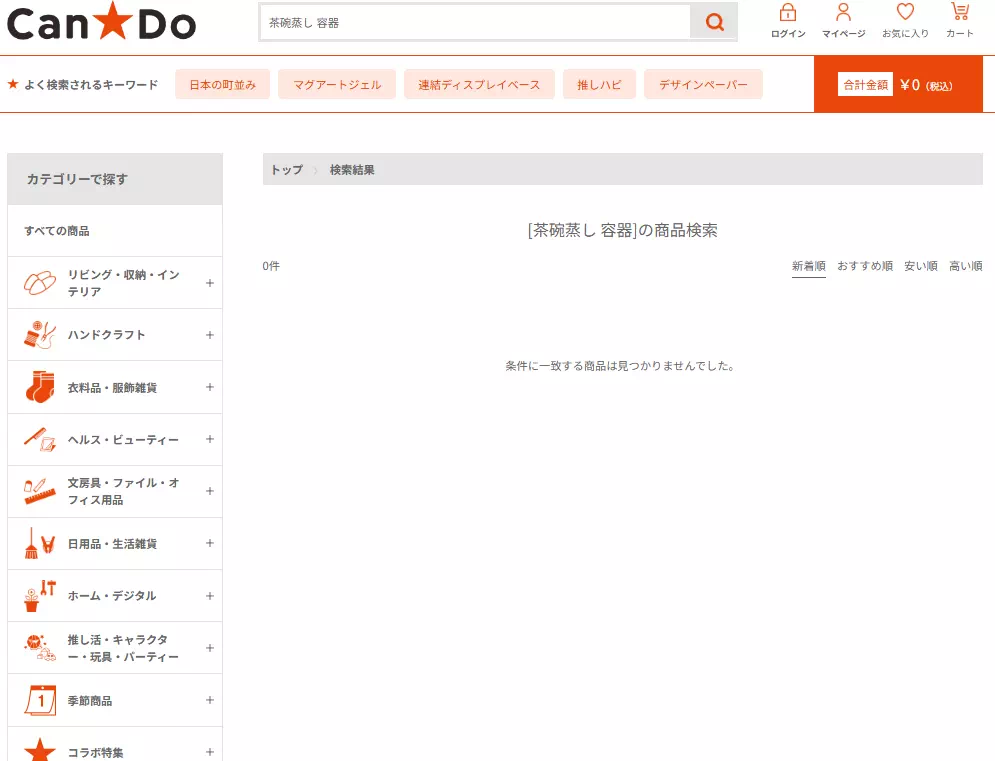Switch sorting to おすすめ順
The image size is (995, 761).
pyautogui.click(x=864, y=266)
